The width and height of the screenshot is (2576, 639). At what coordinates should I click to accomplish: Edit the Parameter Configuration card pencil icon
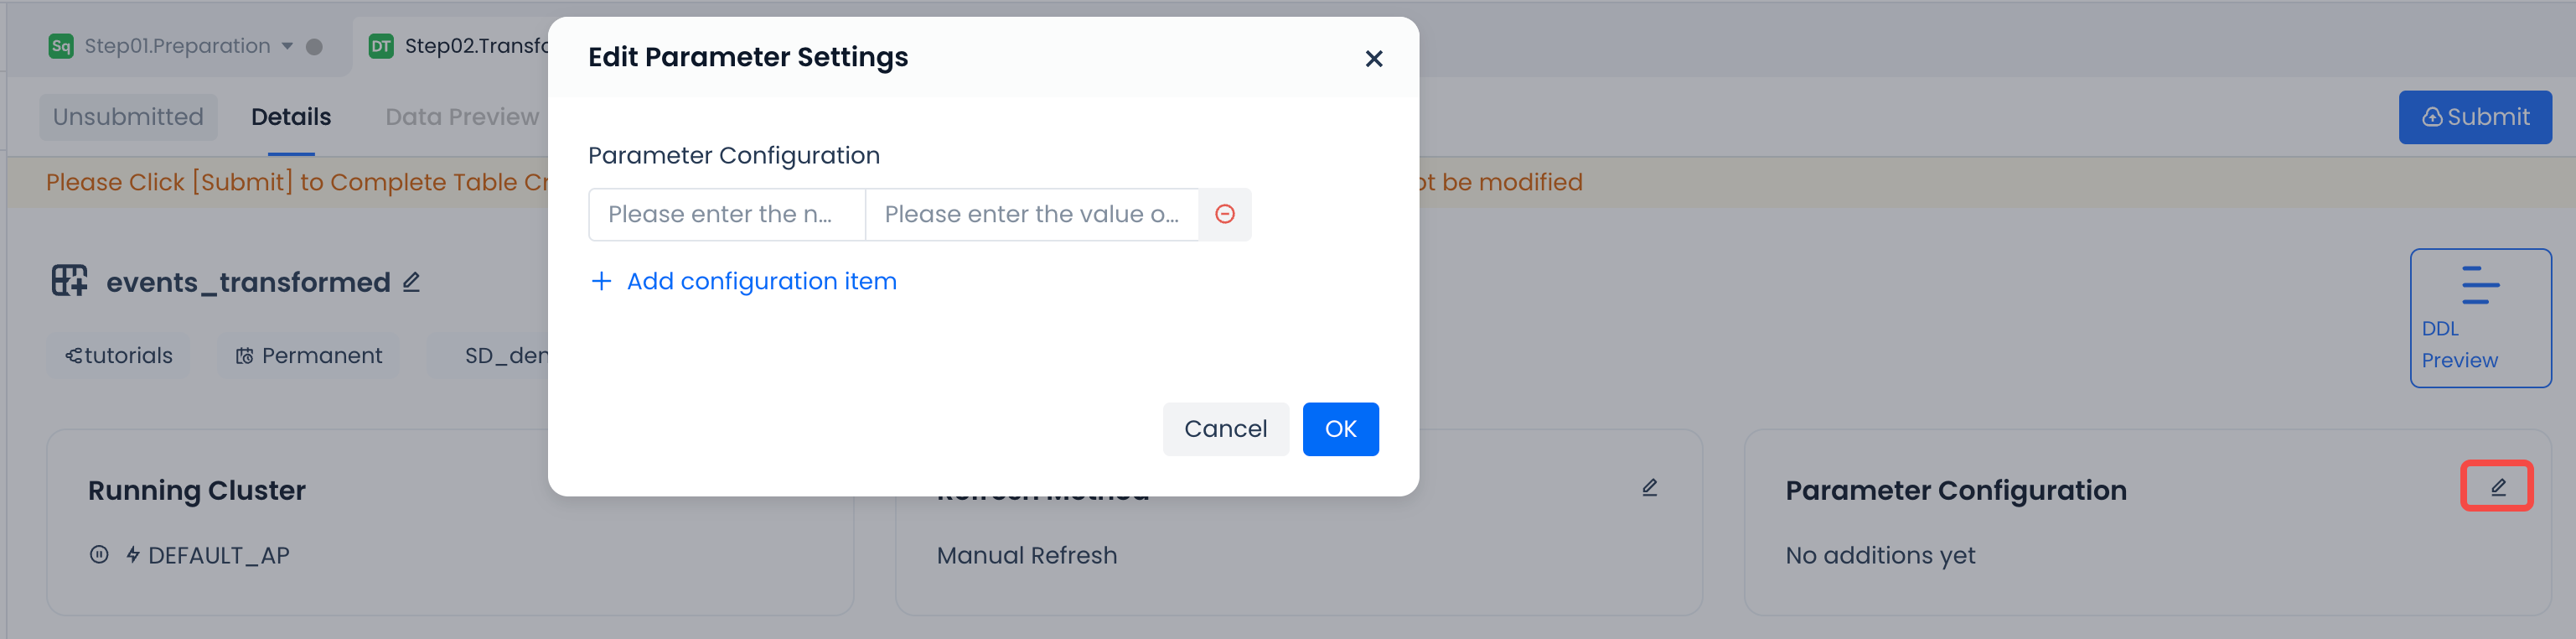tap(2497, 487)
